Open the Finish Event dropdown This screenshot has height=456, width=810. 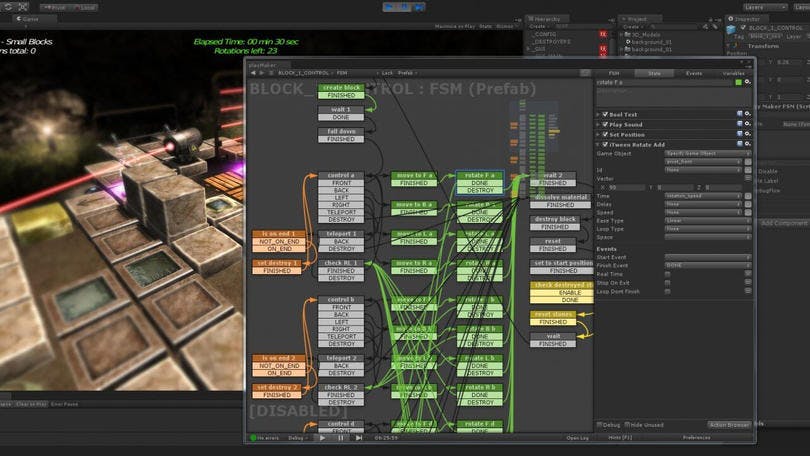click(707, 265)
